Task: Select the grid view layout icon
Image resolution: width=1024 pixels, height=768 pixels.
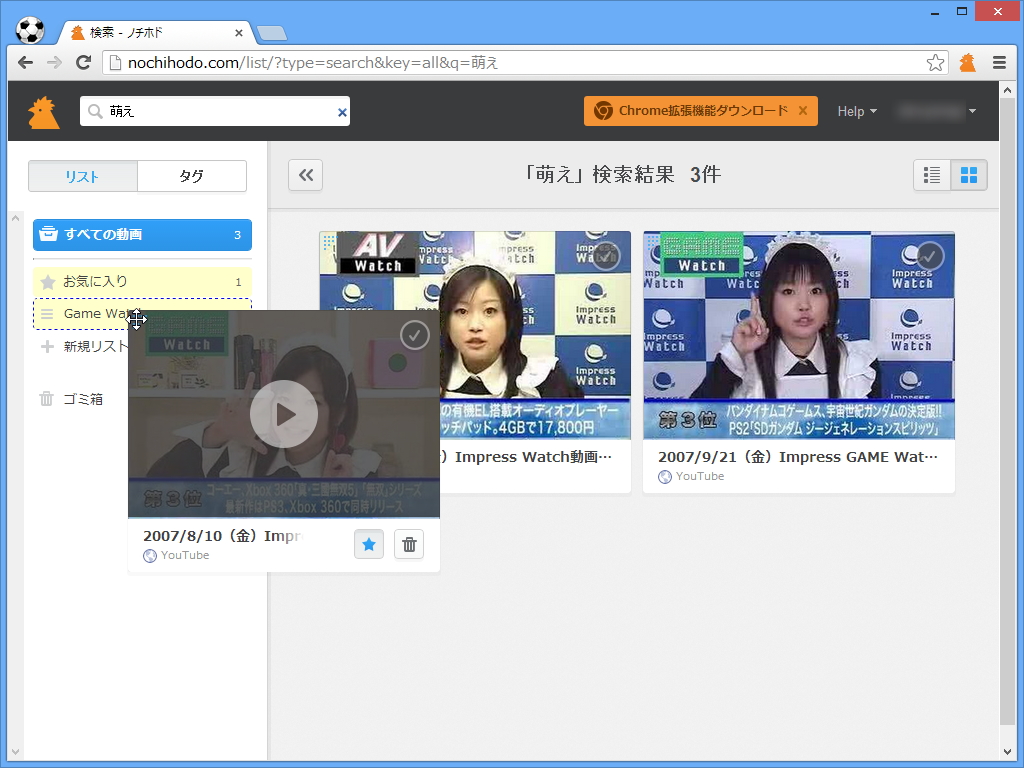Action: pyautogui.click(x=968, y=174)
